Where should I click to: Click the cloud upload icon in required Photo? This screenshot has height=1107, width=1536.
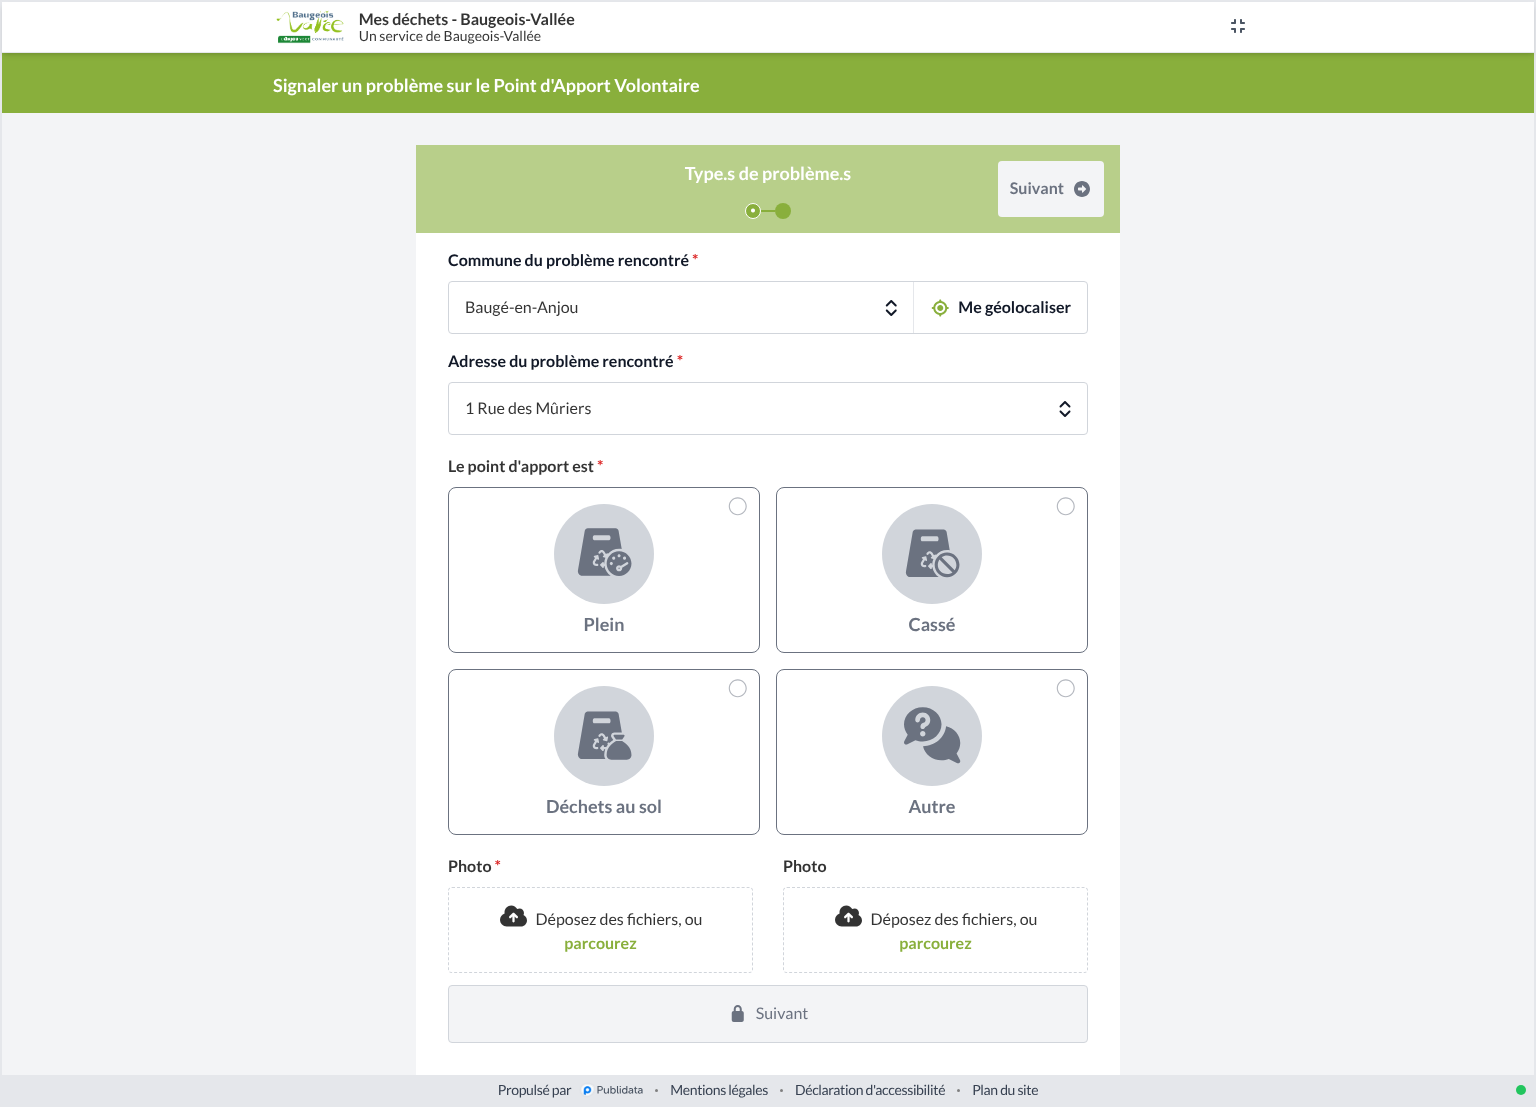[x=513, y=916]
